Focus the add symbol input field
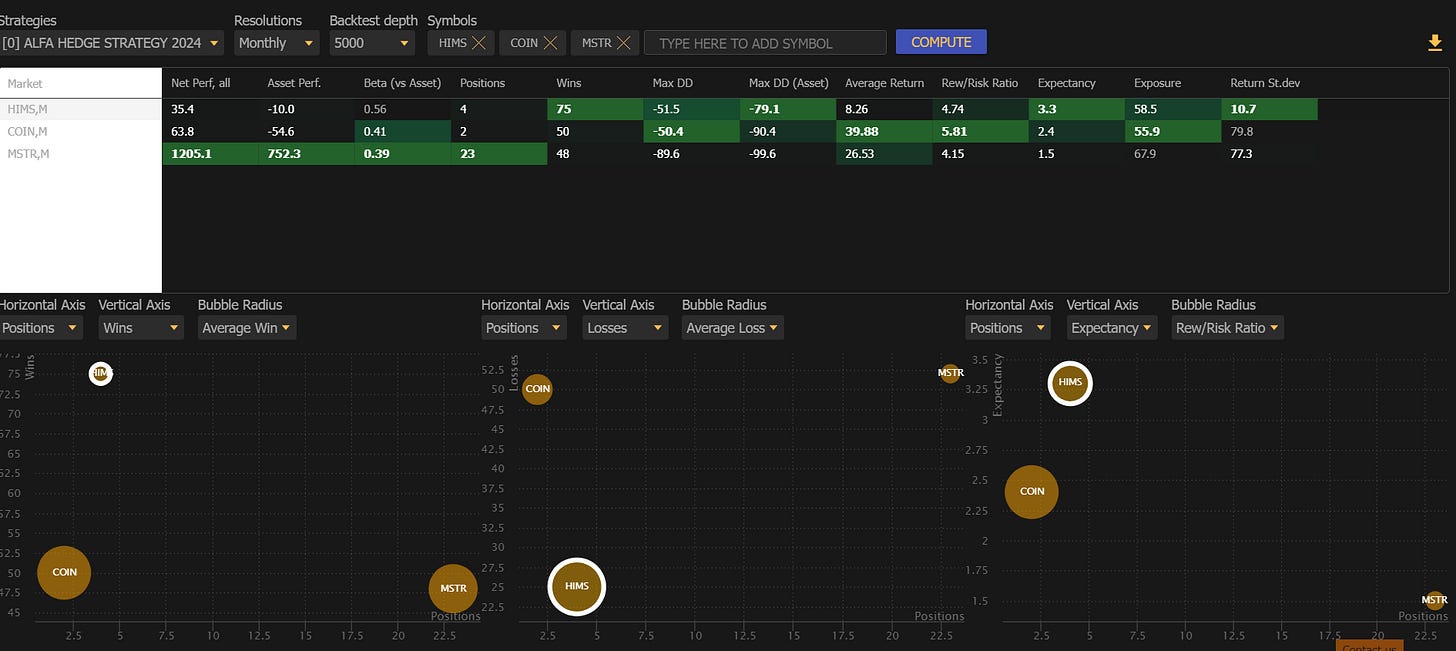The width and height of the screenshot is (1456, 651). (765, 43)
